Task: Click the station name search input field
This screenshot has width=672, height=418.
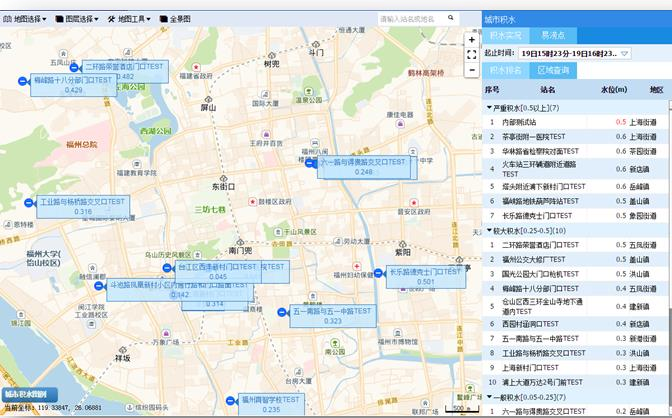Action: tap(420, 19)
